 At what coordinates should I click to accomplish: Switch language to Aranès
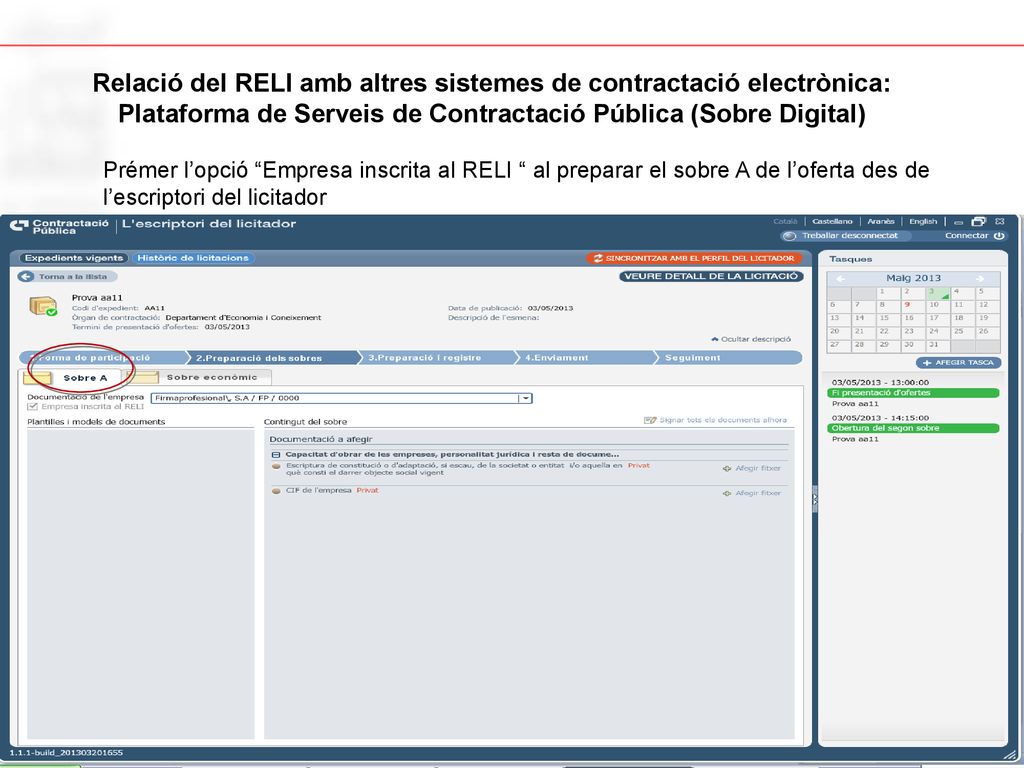point(880,222)
